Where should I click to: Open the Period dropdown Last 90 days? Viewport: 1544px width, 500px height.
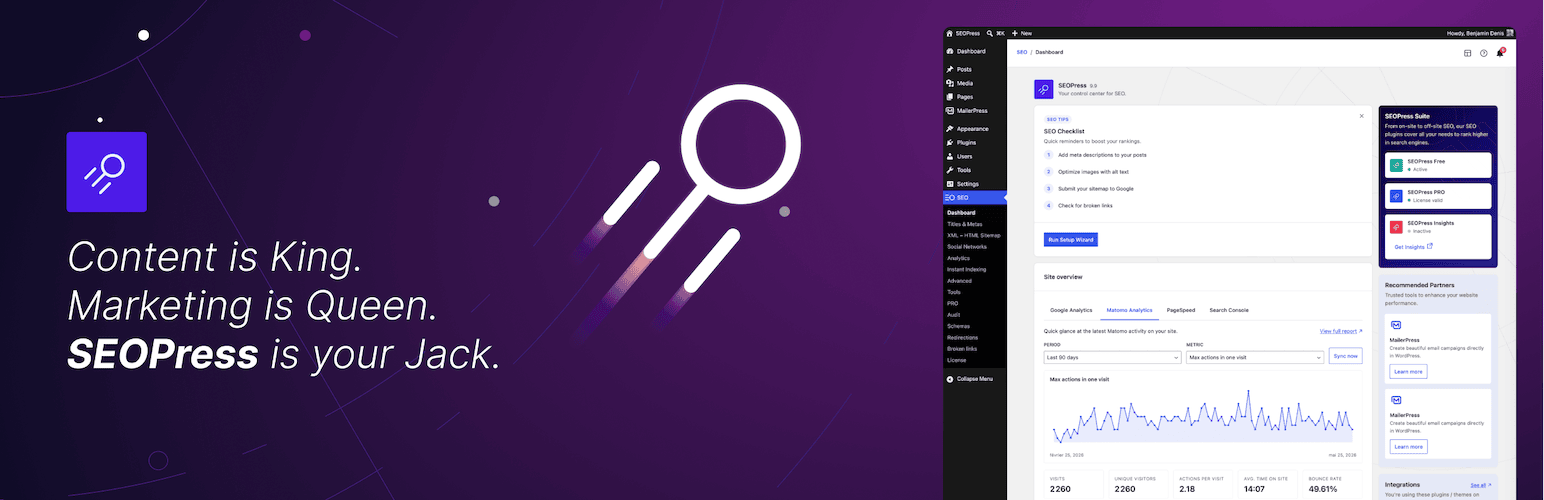click(1112, 357)
